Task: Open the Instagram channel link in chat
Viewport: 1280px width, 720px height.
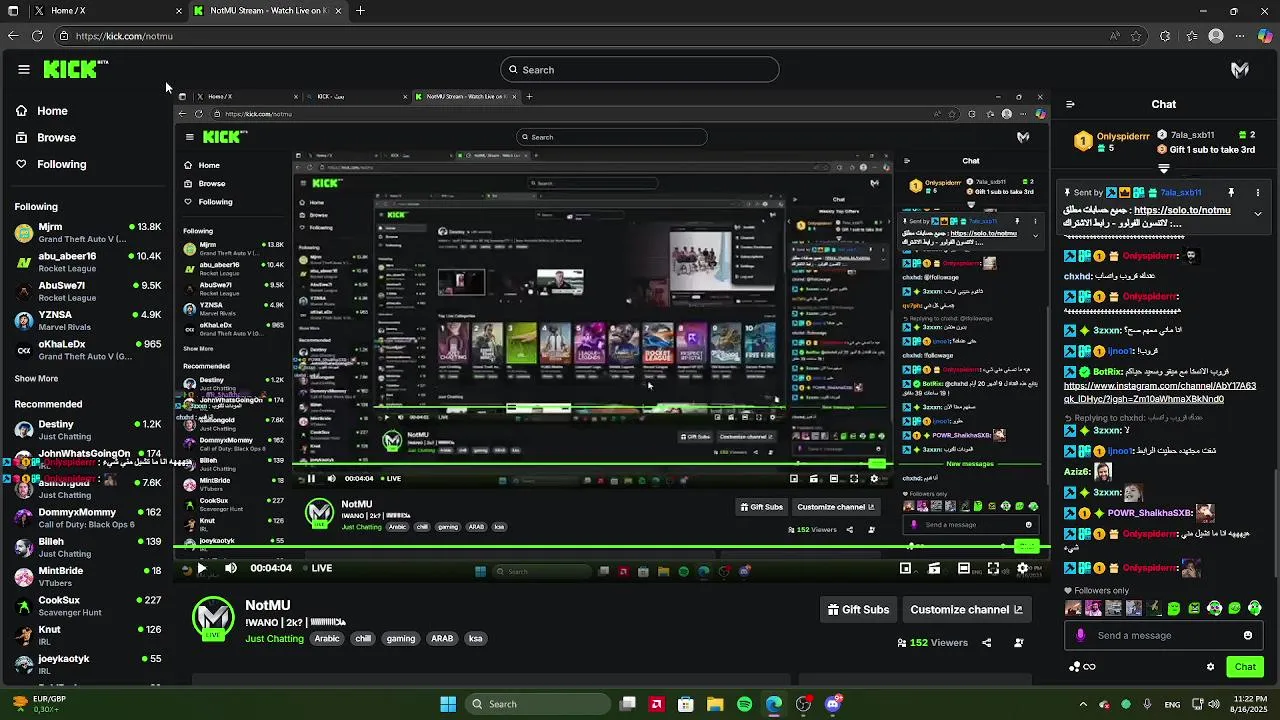Action: pyautogui.click(x=1160, y=392)
